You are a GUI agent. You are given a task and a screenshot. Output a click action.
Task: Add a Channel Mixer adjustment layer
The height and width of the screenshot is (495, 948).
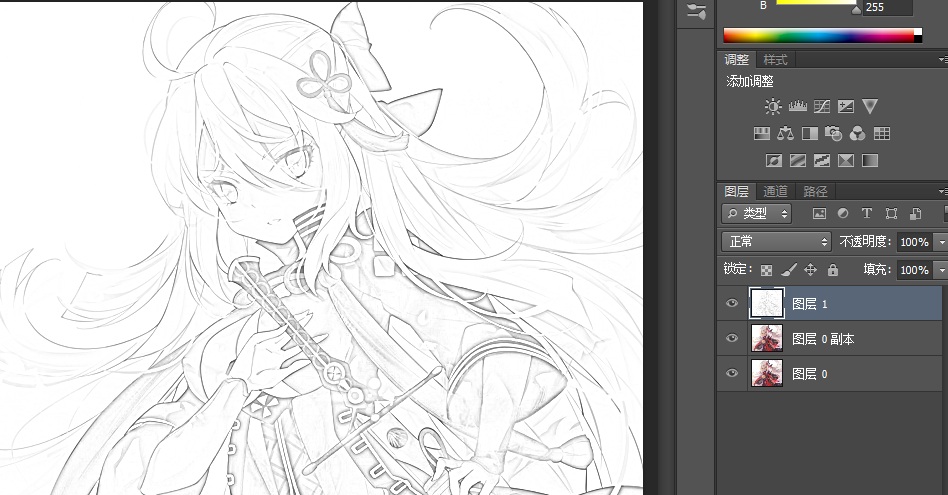[857, 134]
